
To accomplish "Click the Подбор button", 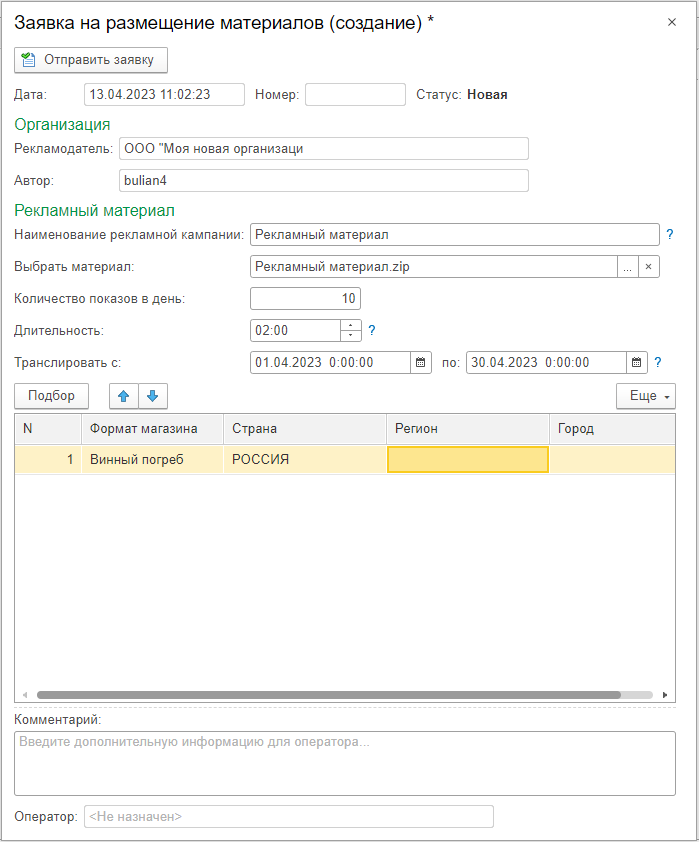I will click(52, 396).
